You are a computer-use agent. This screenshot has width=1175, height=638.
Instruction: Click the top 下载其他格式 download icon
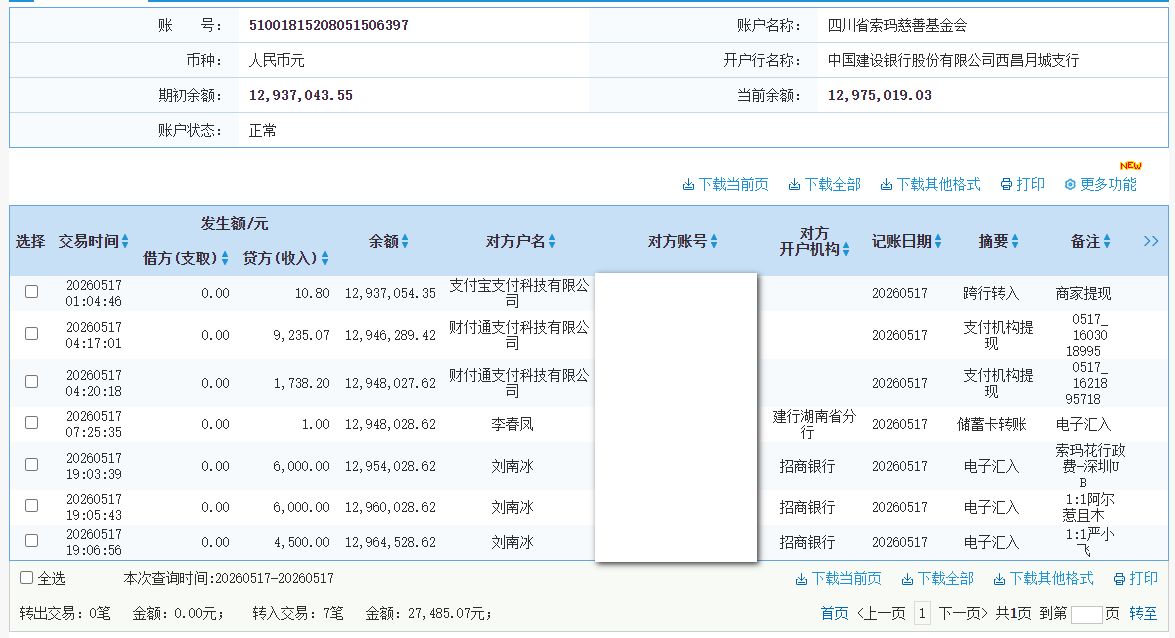(x=886, y=184)
